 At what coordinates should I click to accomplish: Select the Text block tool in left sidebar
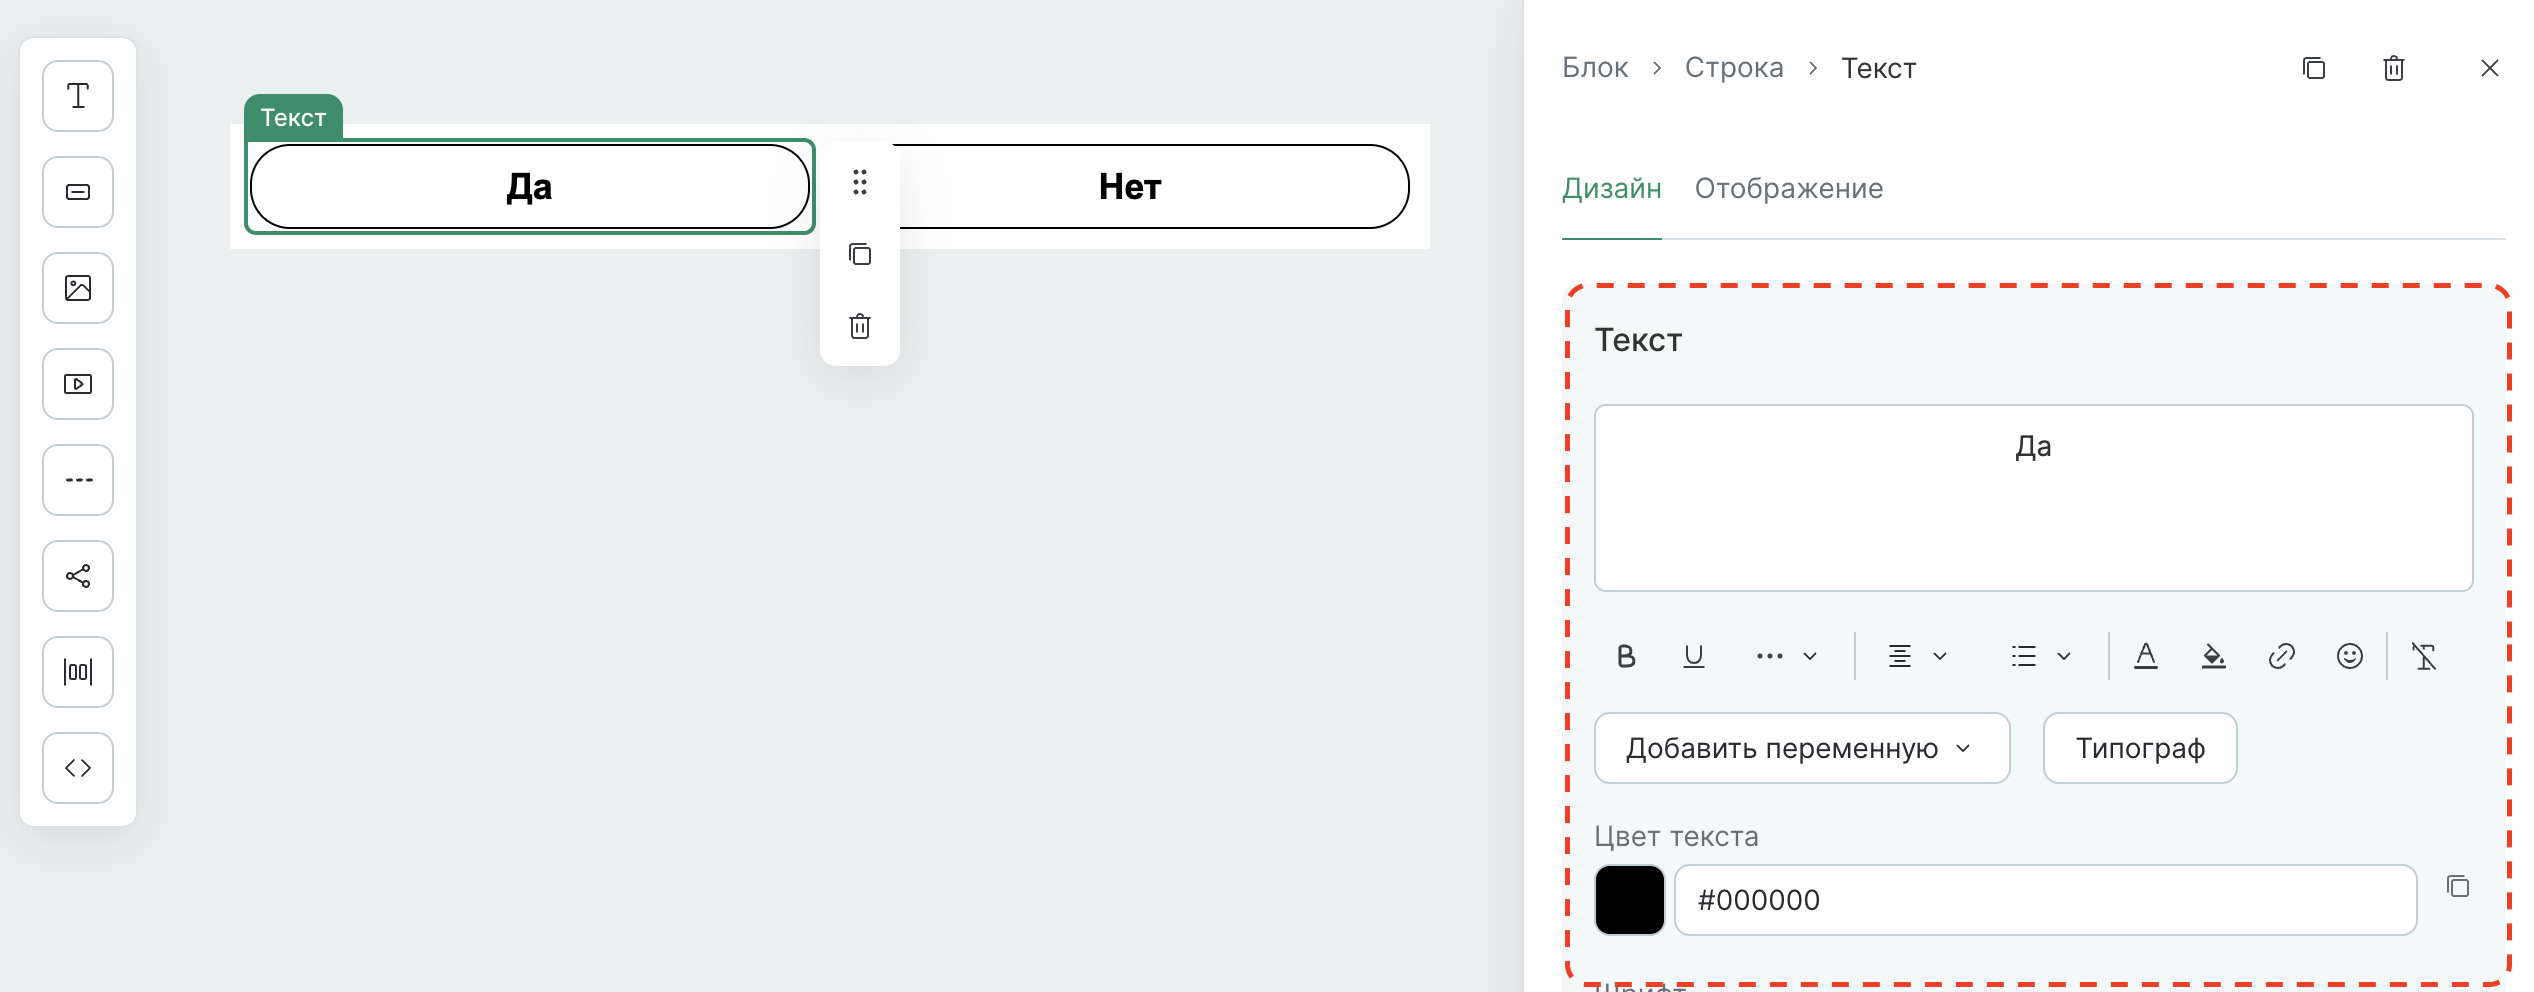point(77,95)
